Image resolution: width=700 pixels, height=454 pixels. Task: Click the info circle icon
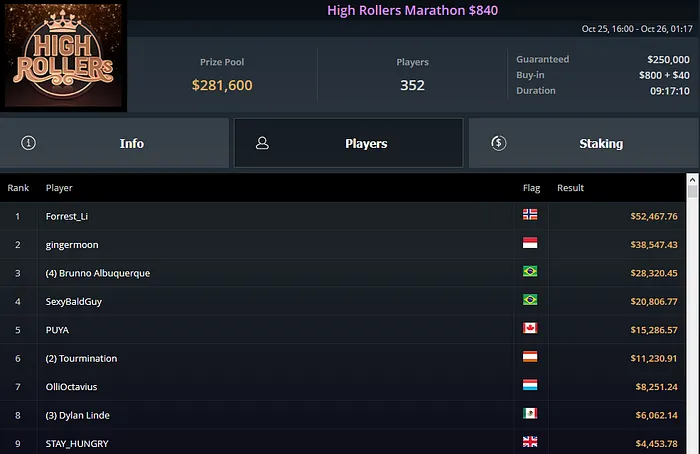pyautogui.click(x=29, y=143)
